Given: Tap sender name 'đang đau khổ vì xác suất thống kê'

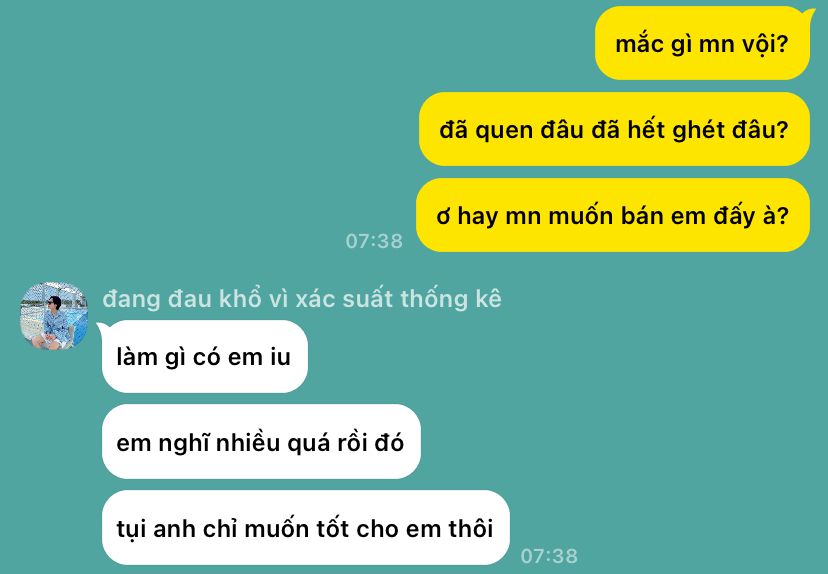Looking at the screenshot, I should [302, 299].
